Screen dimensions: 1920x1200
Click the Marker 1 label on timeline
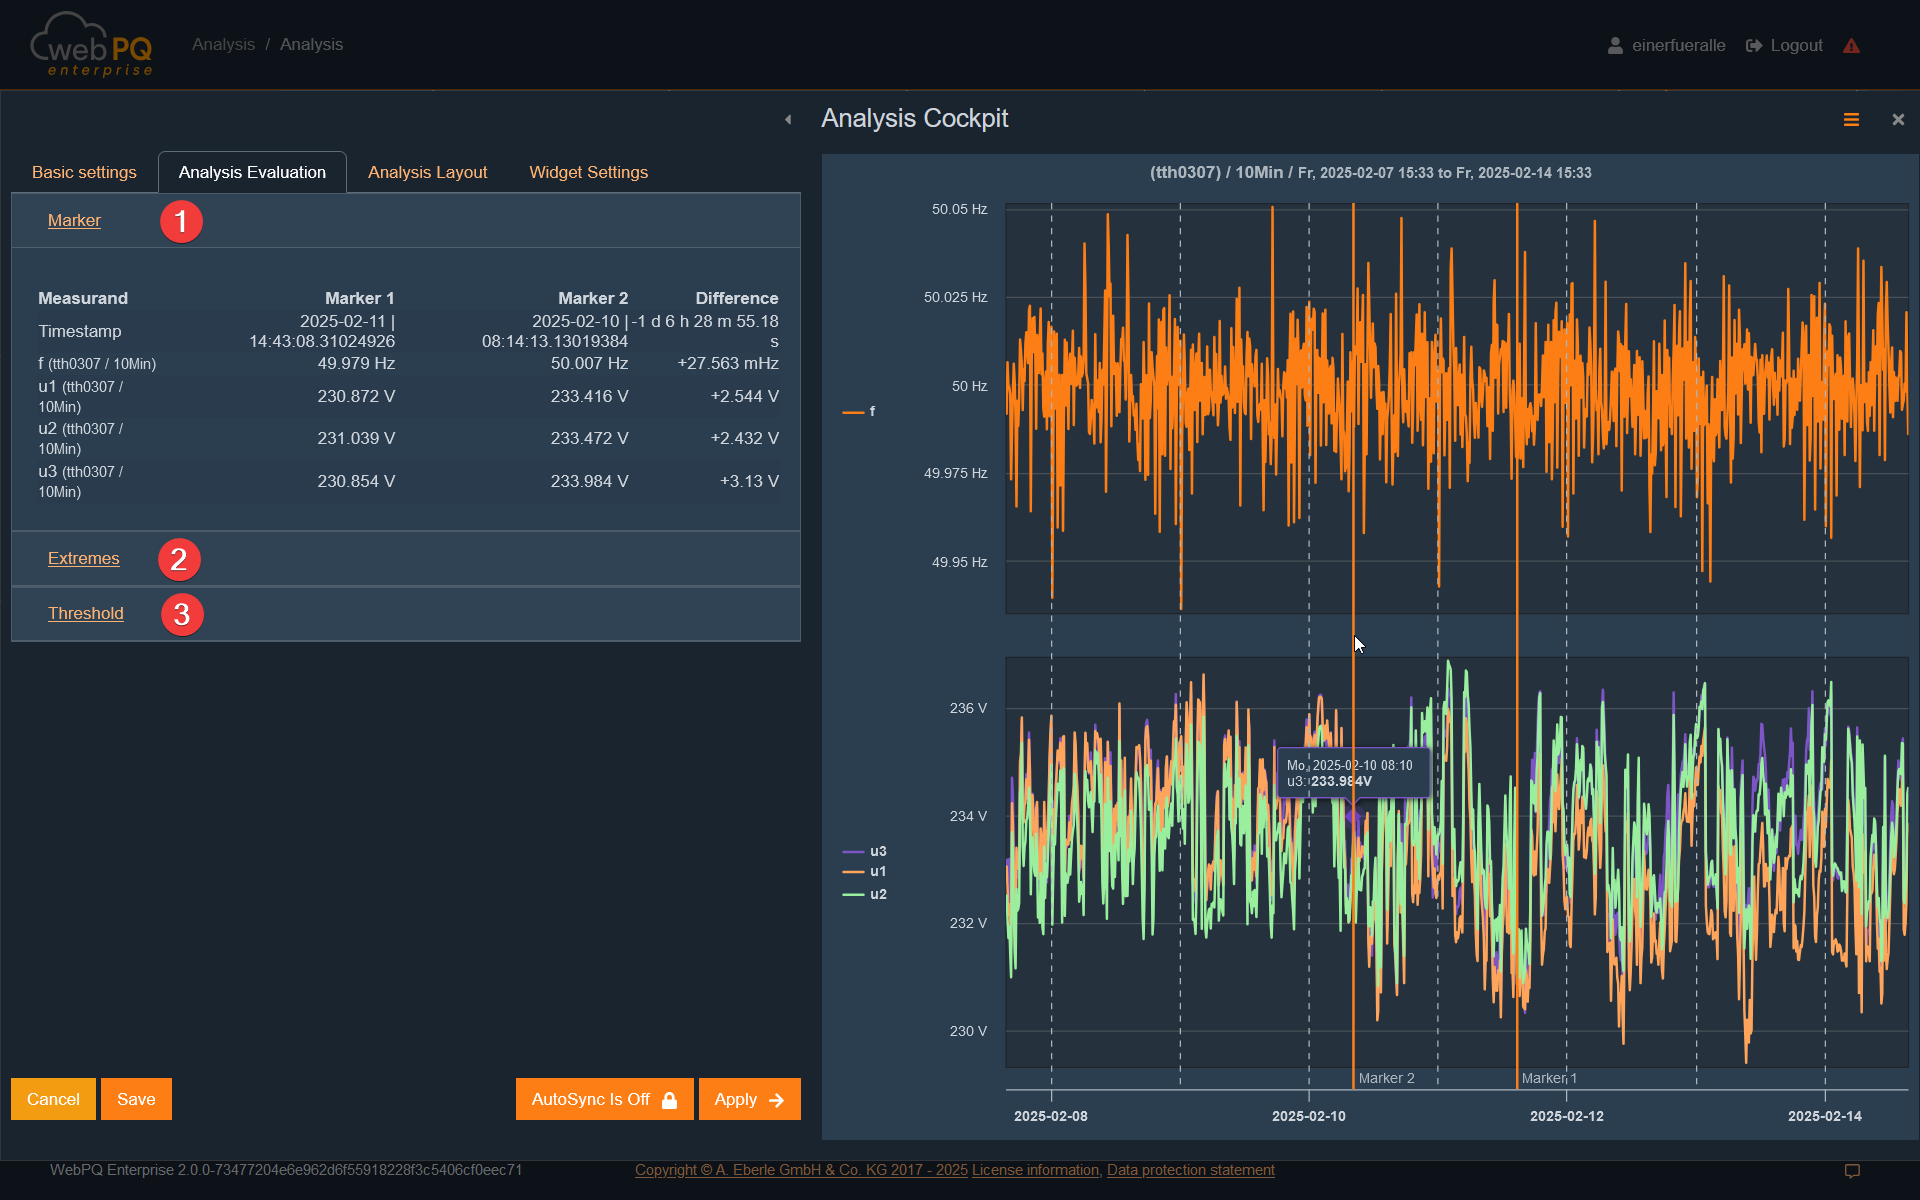click(x=1548, y=1078)
